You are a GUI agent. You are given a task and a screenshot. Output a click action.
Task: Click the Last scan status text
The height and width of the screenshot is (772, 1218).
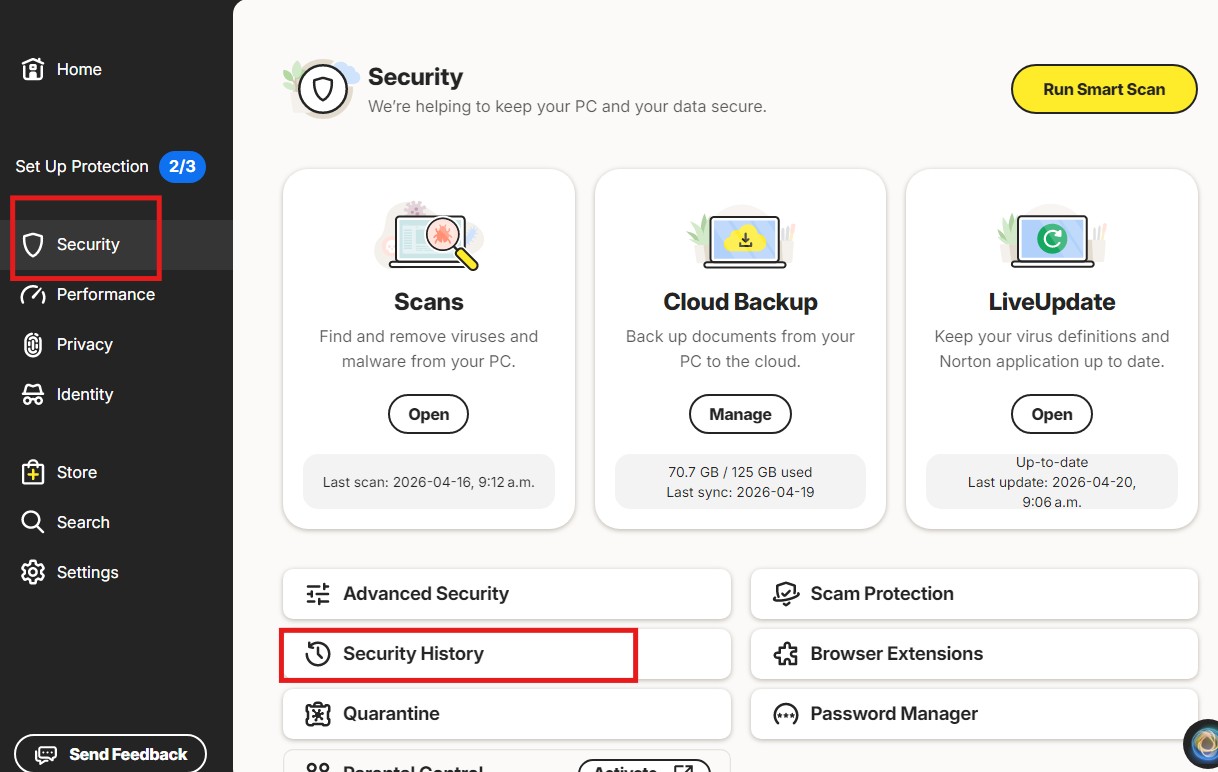pyautogui.click(x=428, y=482)
